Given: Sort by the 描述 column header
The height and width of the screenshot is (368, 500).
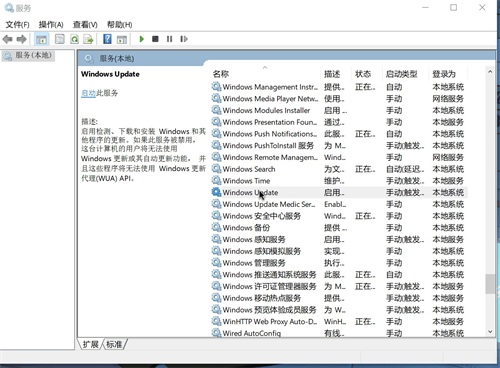Looking at the screenshot, I should click(332, 74).
